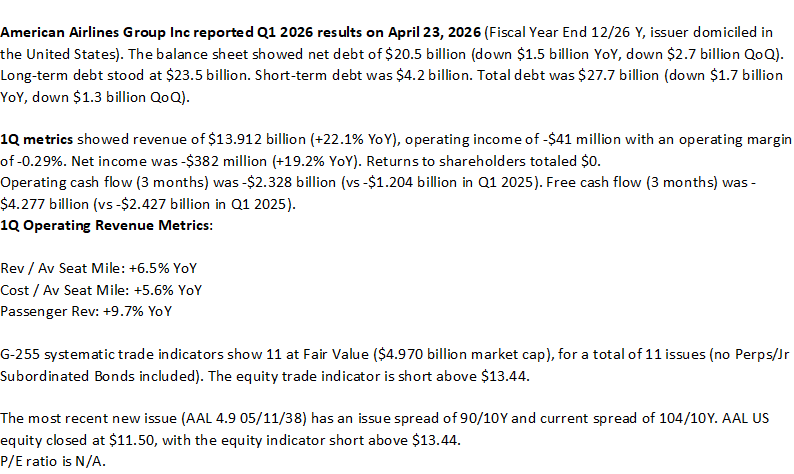Click the "Subordinated Bonds included" text
The height and width of the screenshot is (474, 794).
tap(97, 376)
